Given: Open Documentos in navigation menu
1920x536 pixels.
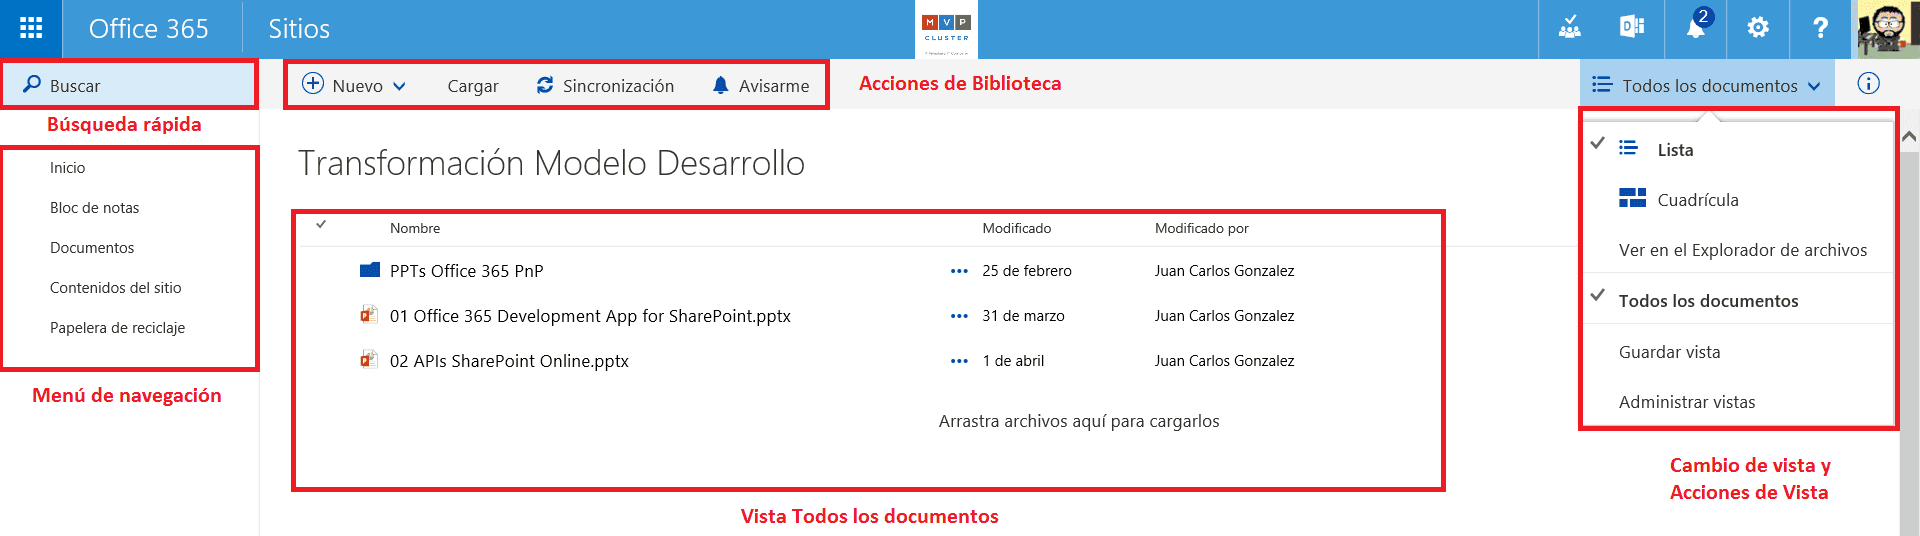Looking at the screenshot, I should click(92, 248).
